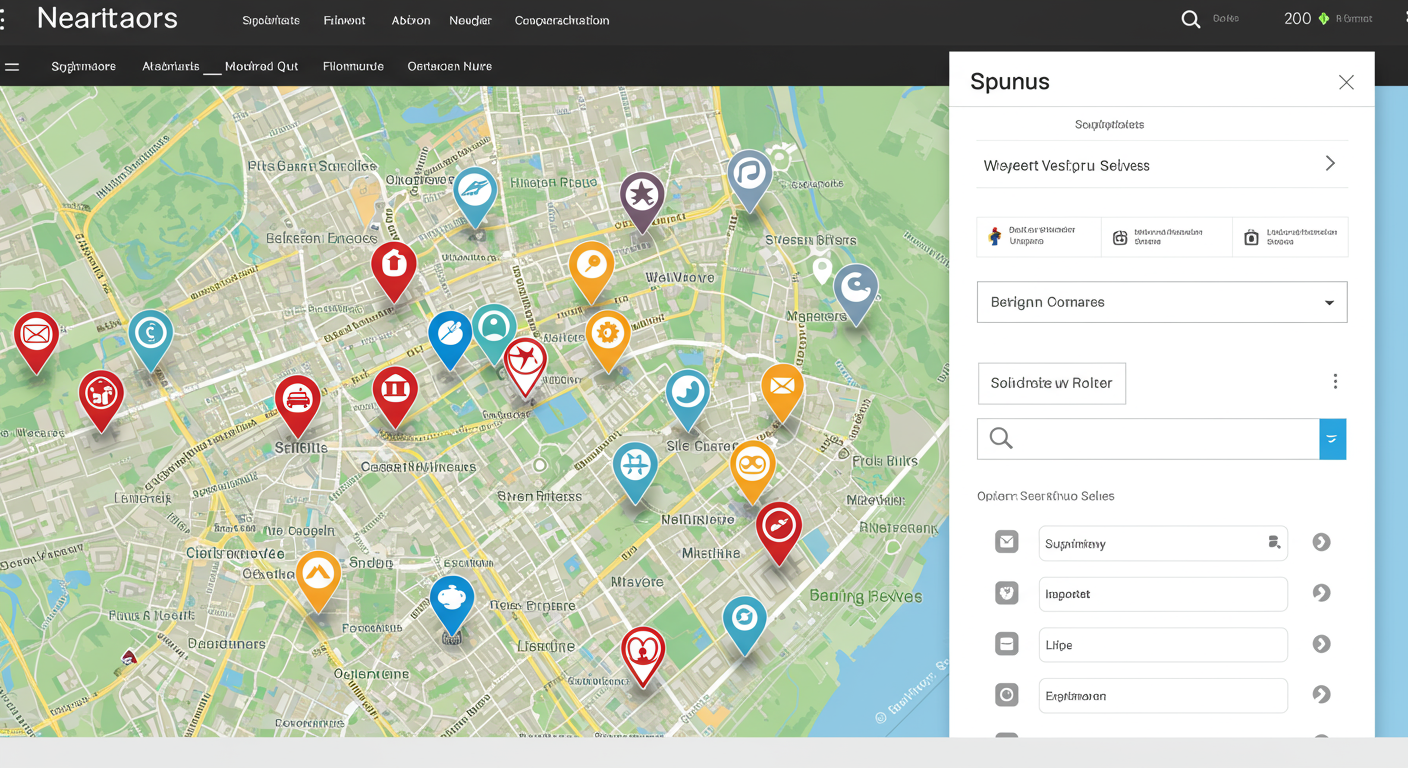Open the Berignn Comares dropdown

pyautogui.click(x=1161, y=302)
